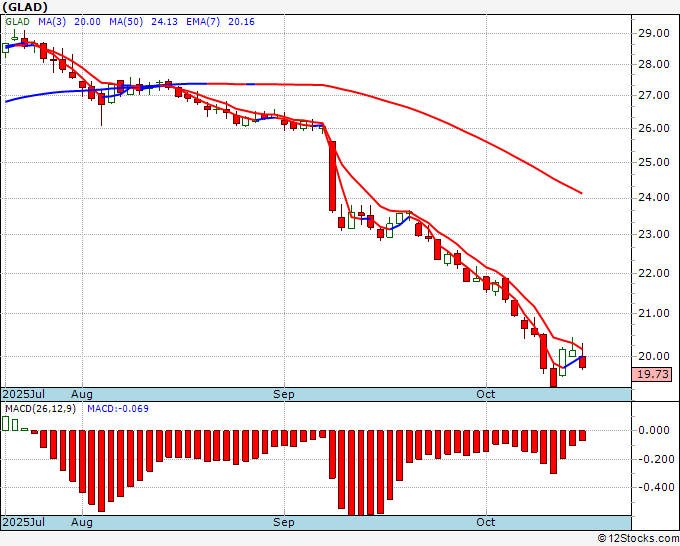This screenshot has height=546, width=680.
Task: Click the 24.00 price axis label
Action: coord(653,197)
